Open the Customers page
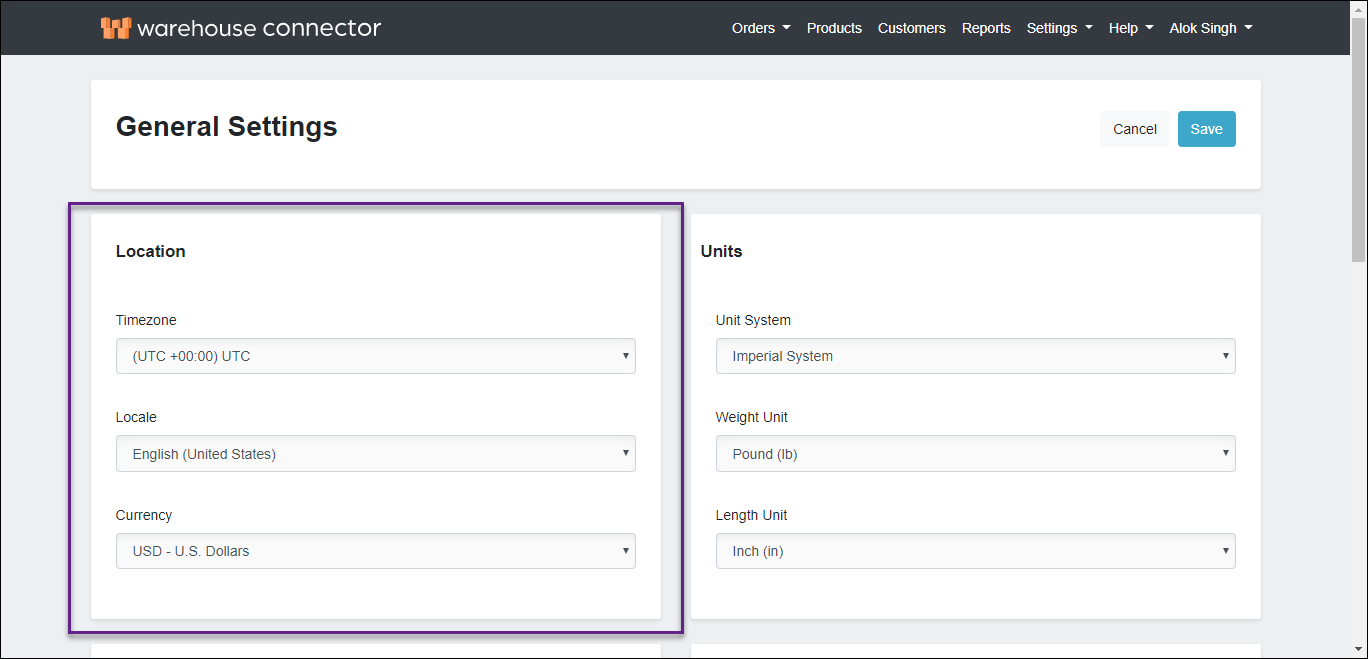Viewport: 1368px width, 659px height. tap(911, 28)
